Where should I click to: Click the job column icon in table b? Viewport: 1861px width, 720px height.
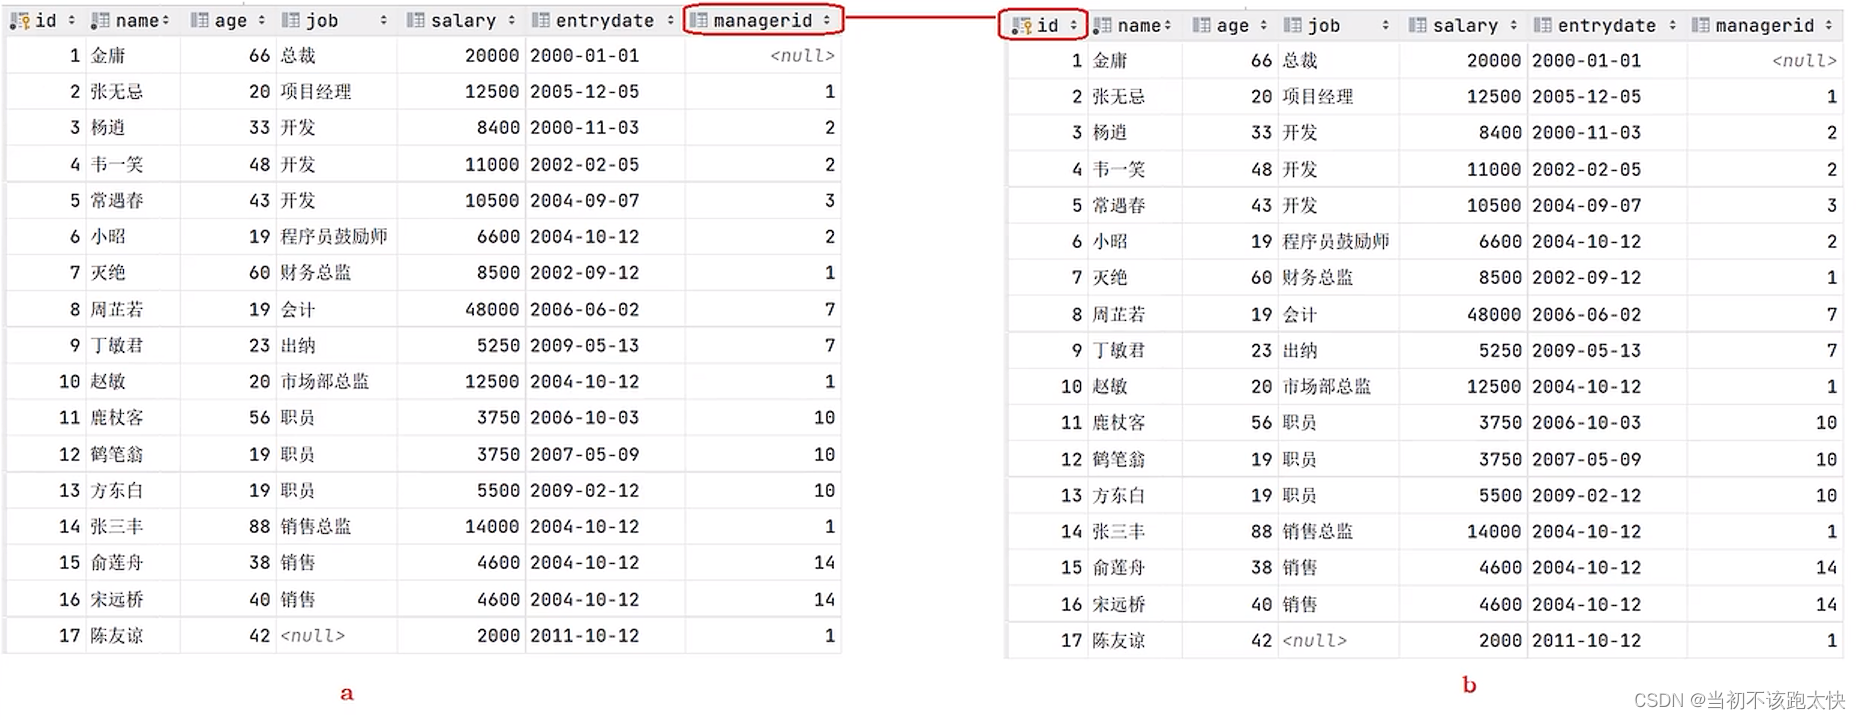[1292, 25]
